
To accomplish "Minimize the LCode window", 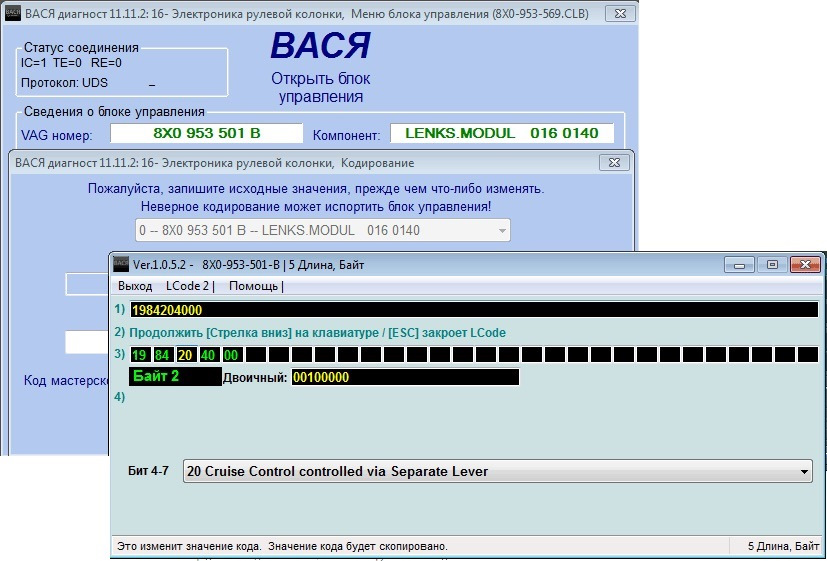I will click(739, 264).
